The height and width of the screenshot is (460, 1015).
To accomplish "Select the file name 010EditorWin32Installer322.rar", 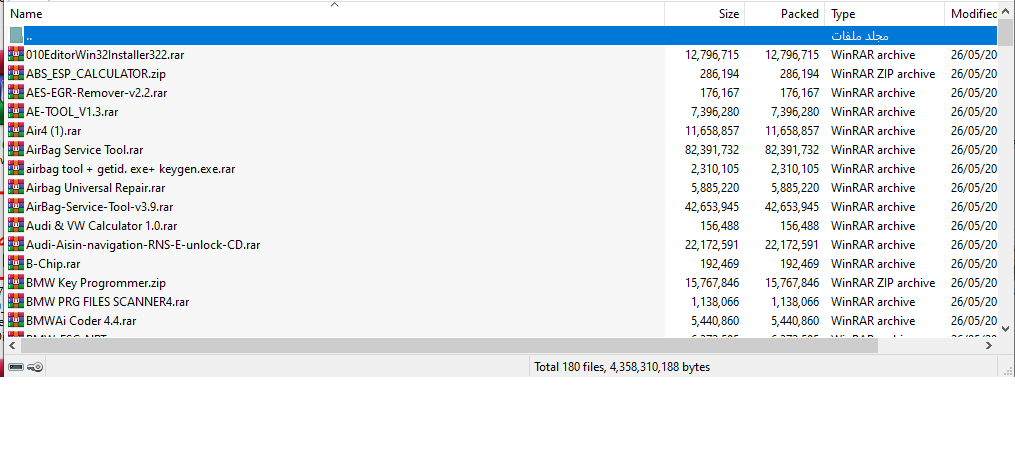I will [x=105, y=55].
